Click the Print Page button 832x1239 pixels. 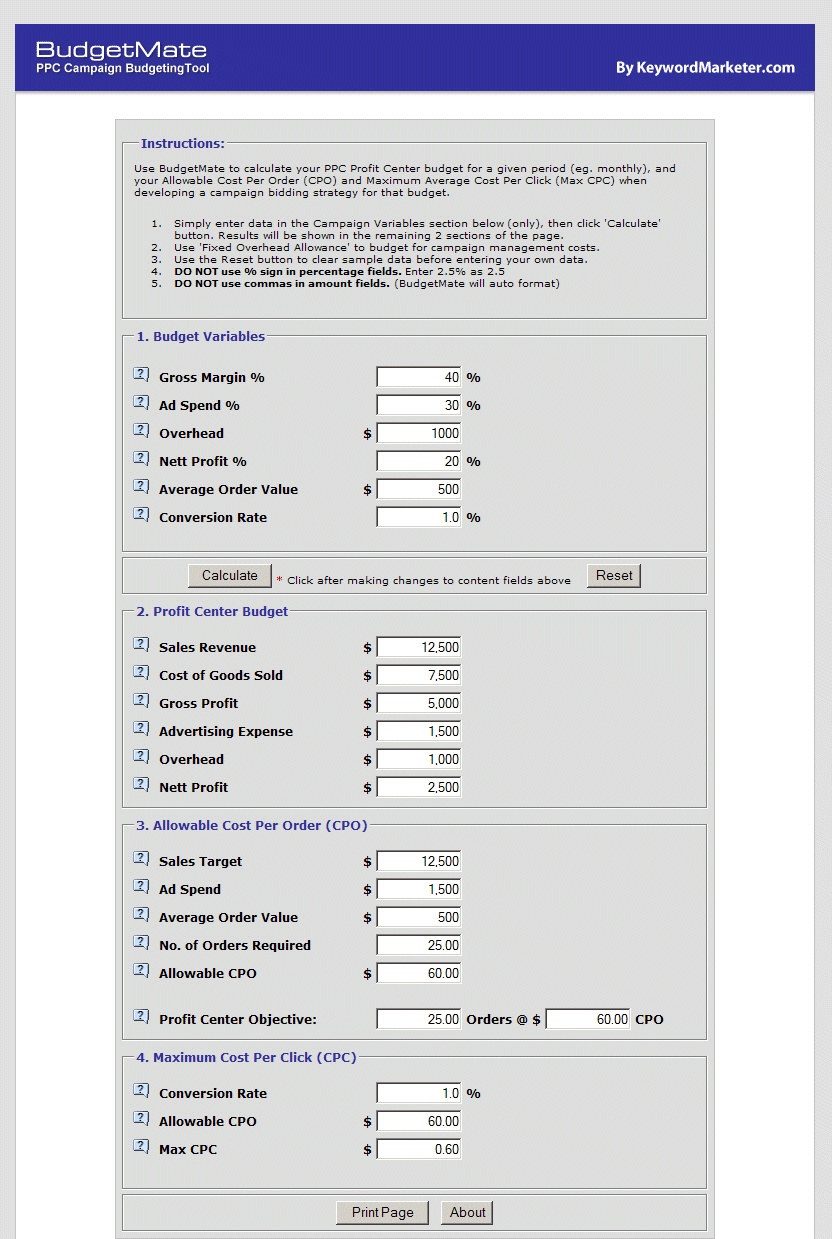(382, 1212)
